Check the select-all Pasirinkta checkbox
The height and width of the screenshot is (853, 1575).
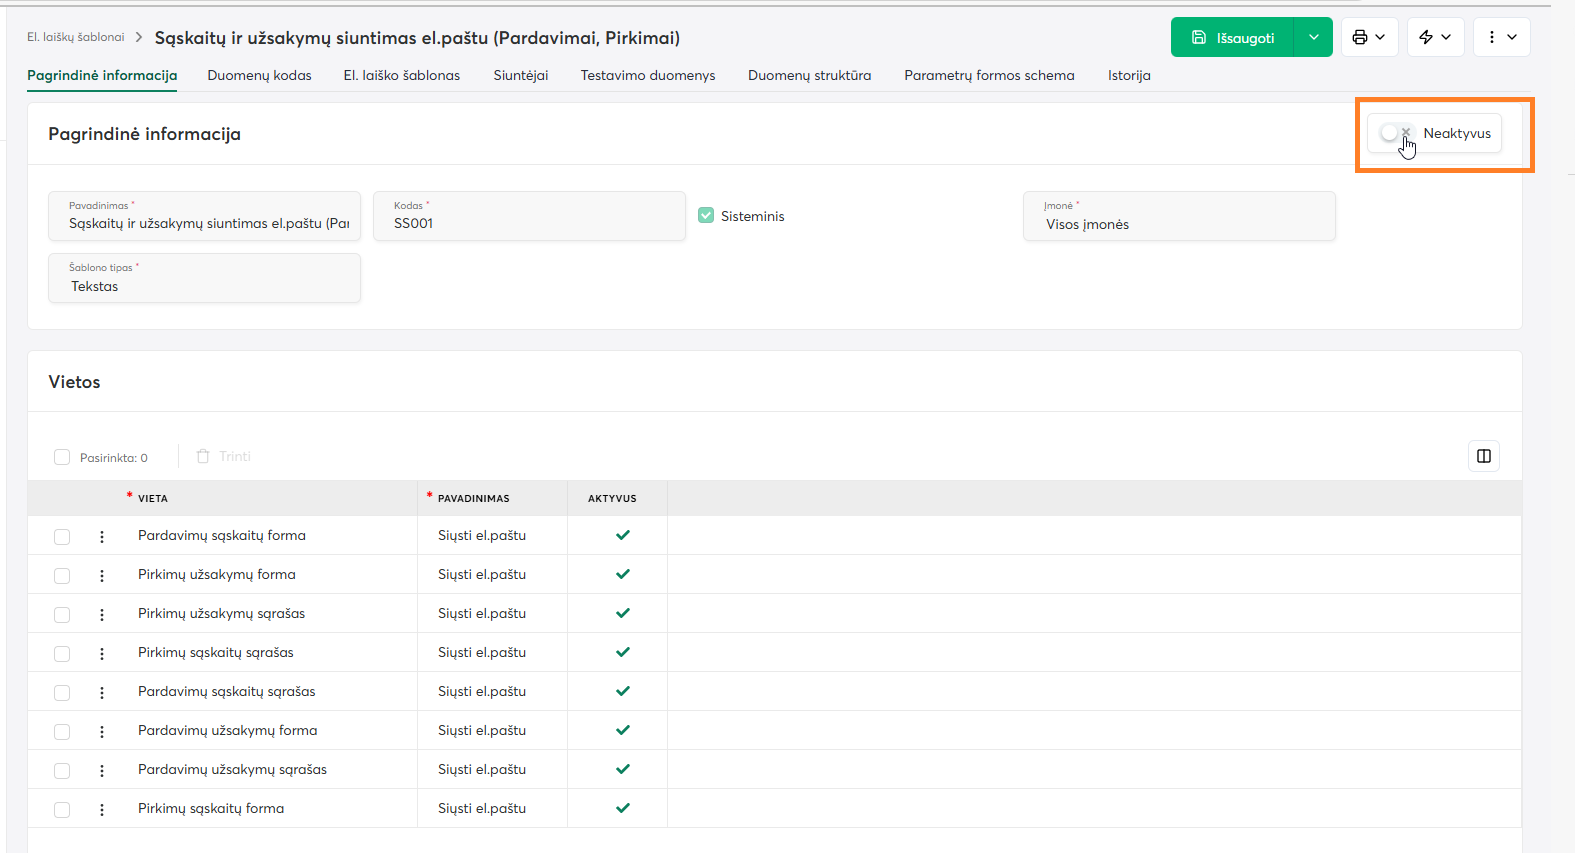(x=62, y=457)
